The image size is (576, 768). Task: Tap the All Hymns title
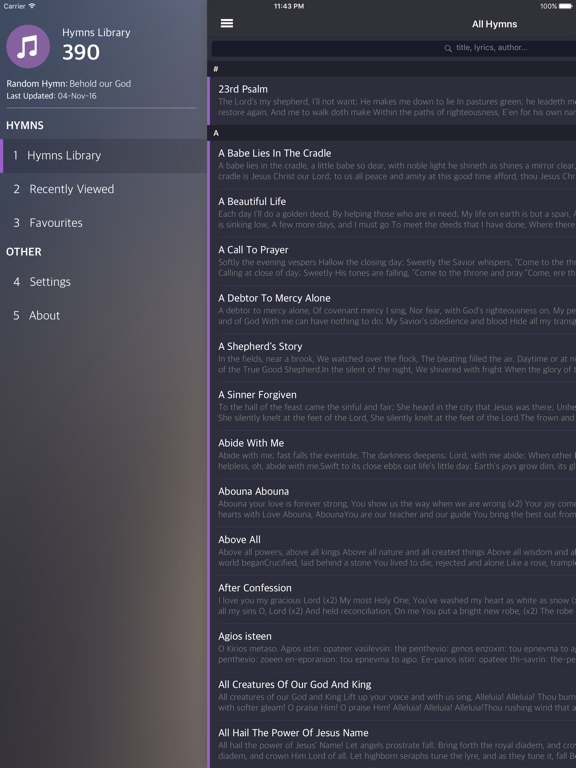494,24
